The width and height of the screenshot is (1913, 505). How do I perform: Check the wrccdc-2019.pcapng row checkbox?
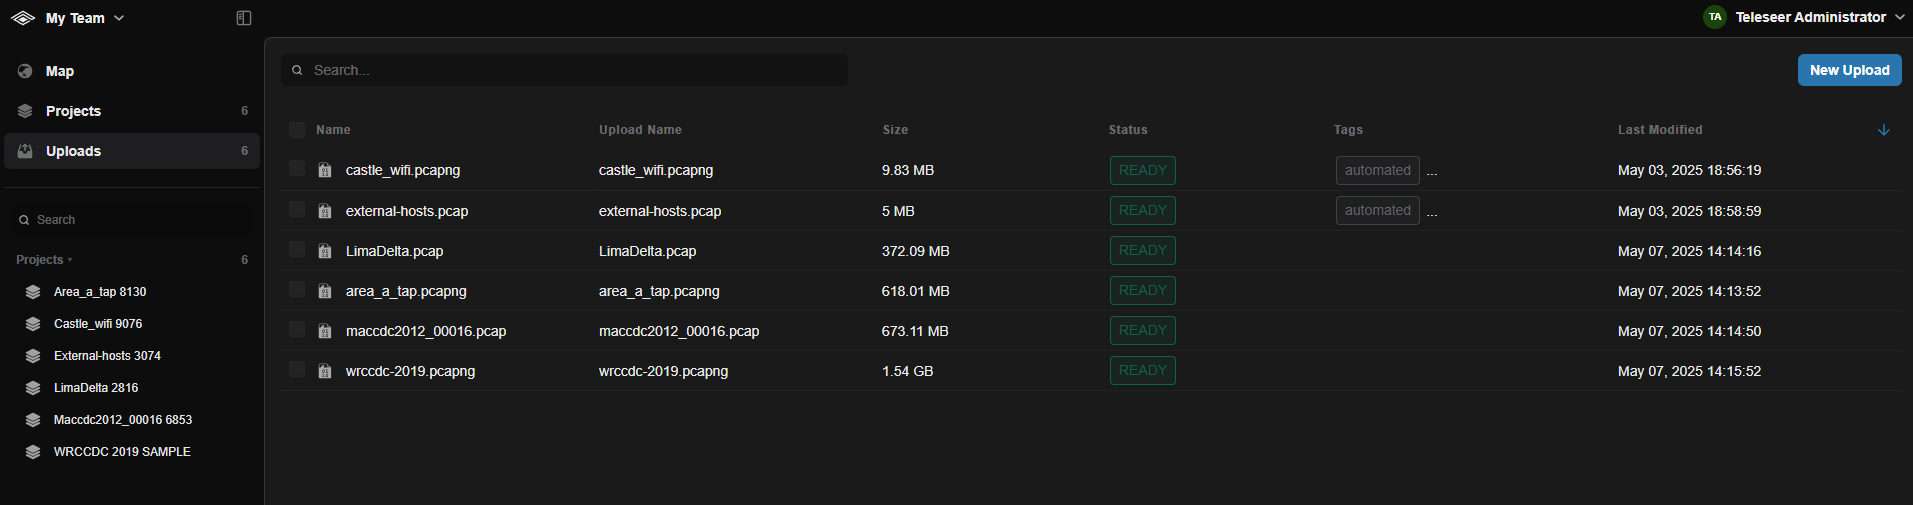[297, 369]
